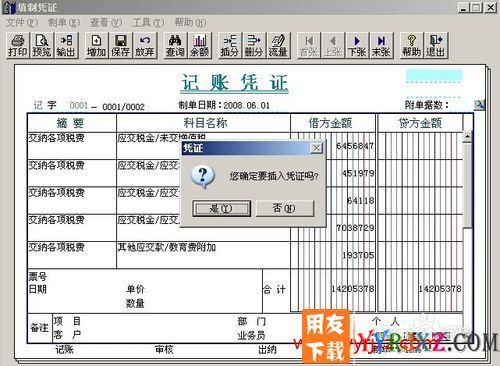Click debit amount 6456847

click(355, 146)
